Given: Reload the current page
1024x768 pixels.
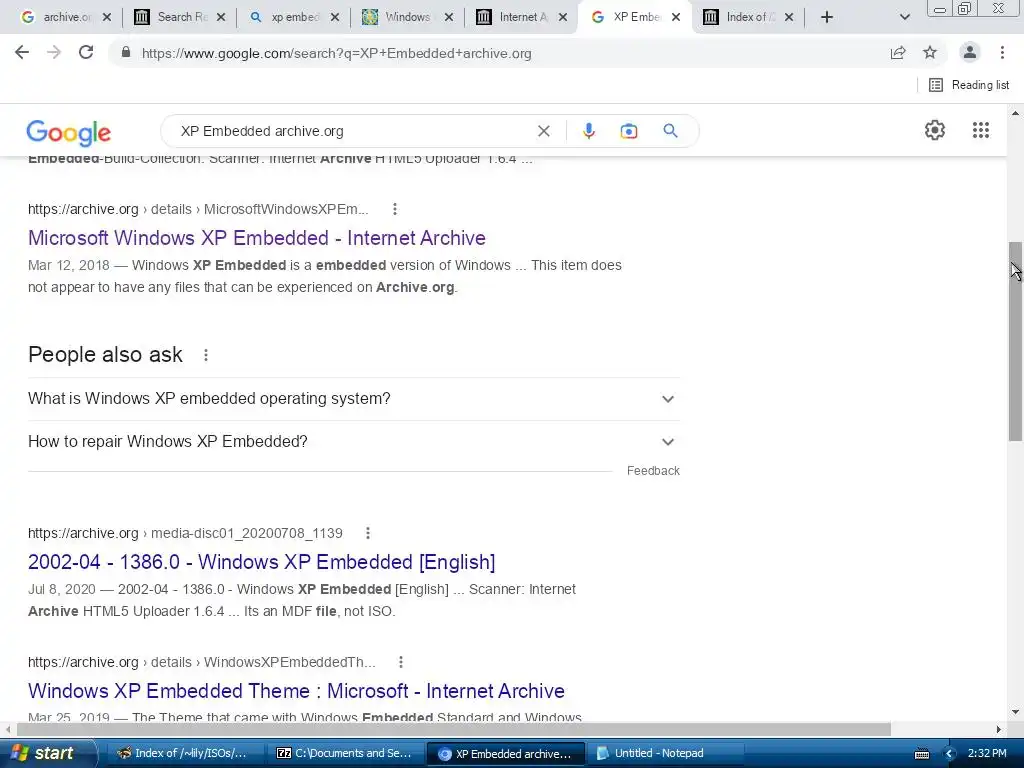Looking at the screenshot, I should tap(86, 53).
